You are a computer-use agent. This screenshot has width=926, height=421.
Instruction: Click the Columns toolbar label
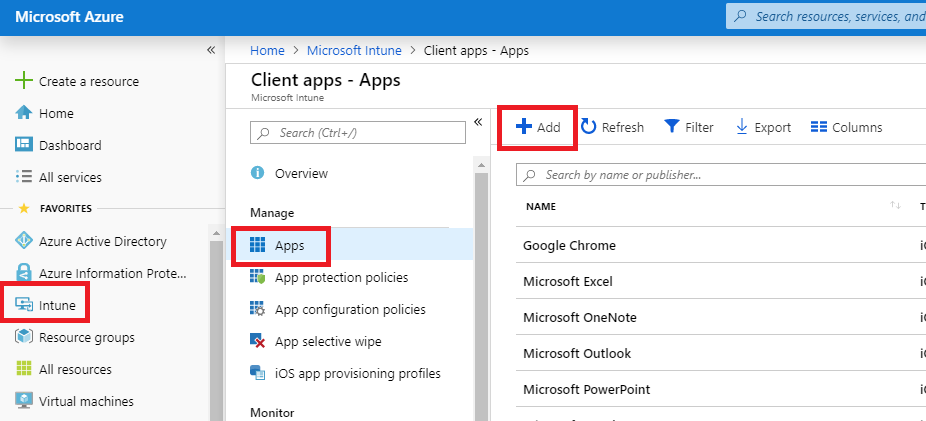click(857, 127)
